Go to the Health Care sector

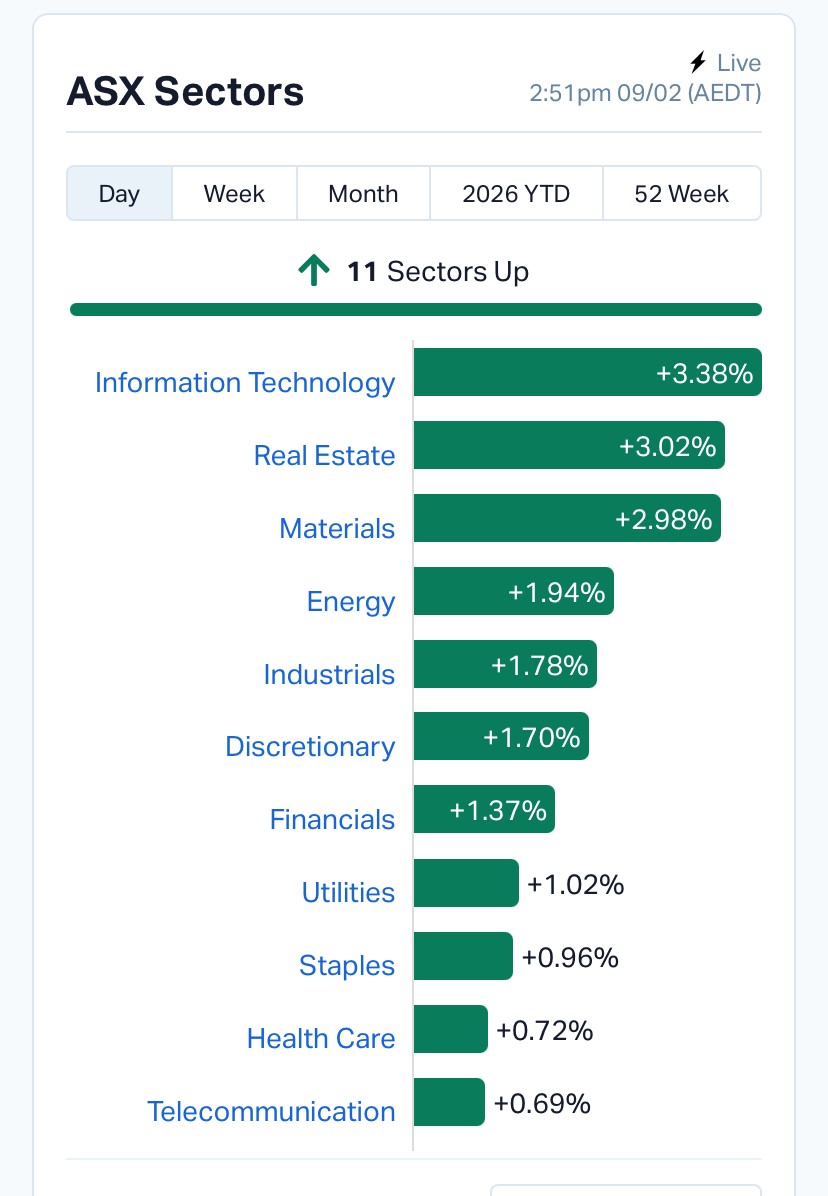321,1039
